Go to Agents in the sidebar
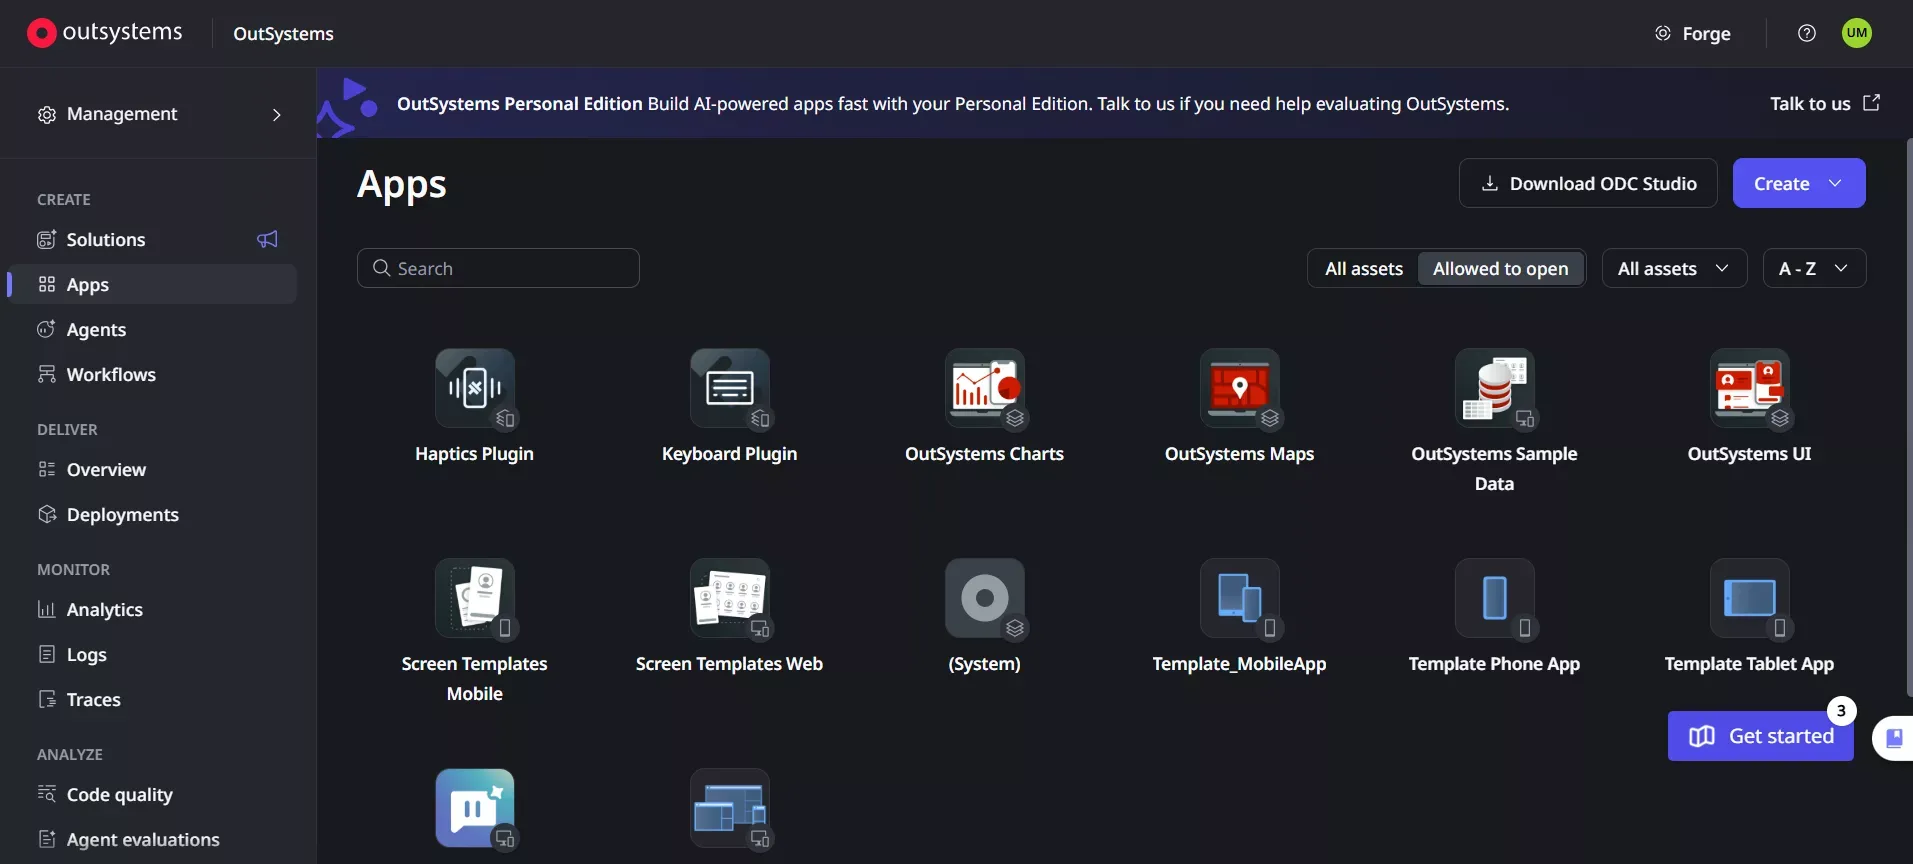 (x=152, y=329)
